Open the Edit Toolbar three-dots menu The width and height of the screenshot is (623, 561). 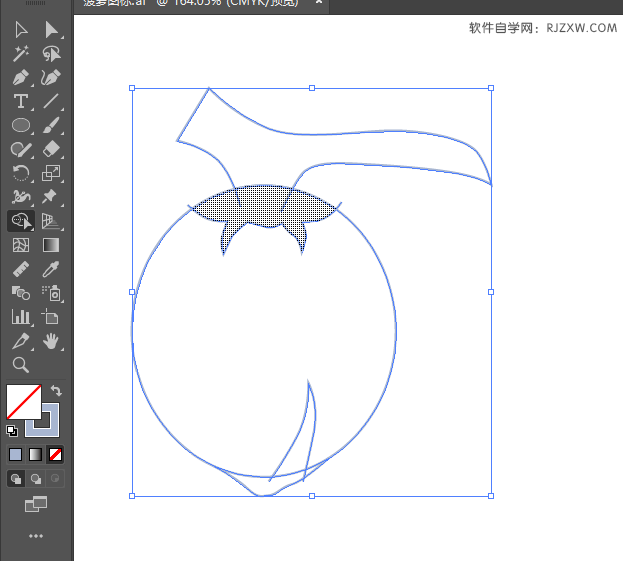[x=36, y=536]
